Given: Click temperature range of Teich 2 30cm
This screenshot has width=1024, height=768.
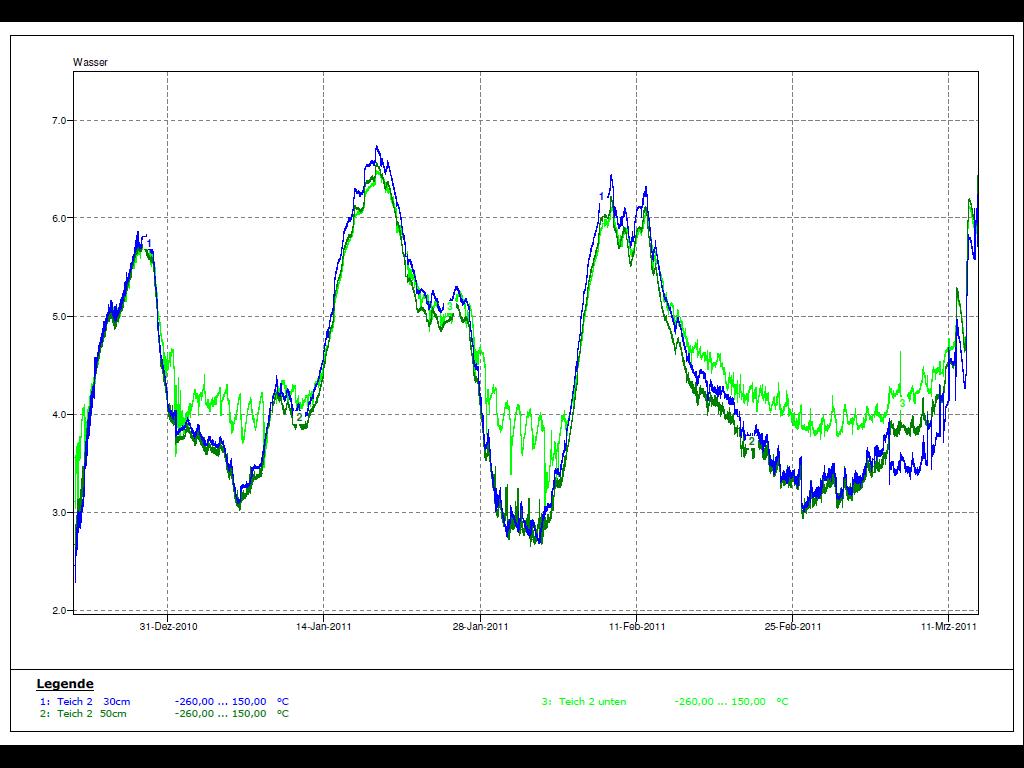Looking at the screenshot, I should 231,701.
